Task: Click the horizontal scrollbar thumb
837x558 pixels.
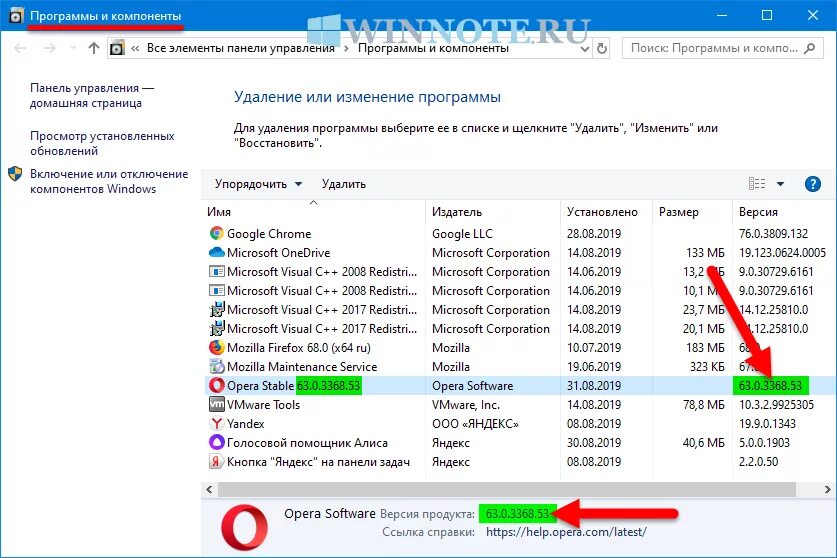Action: point(507,489)
